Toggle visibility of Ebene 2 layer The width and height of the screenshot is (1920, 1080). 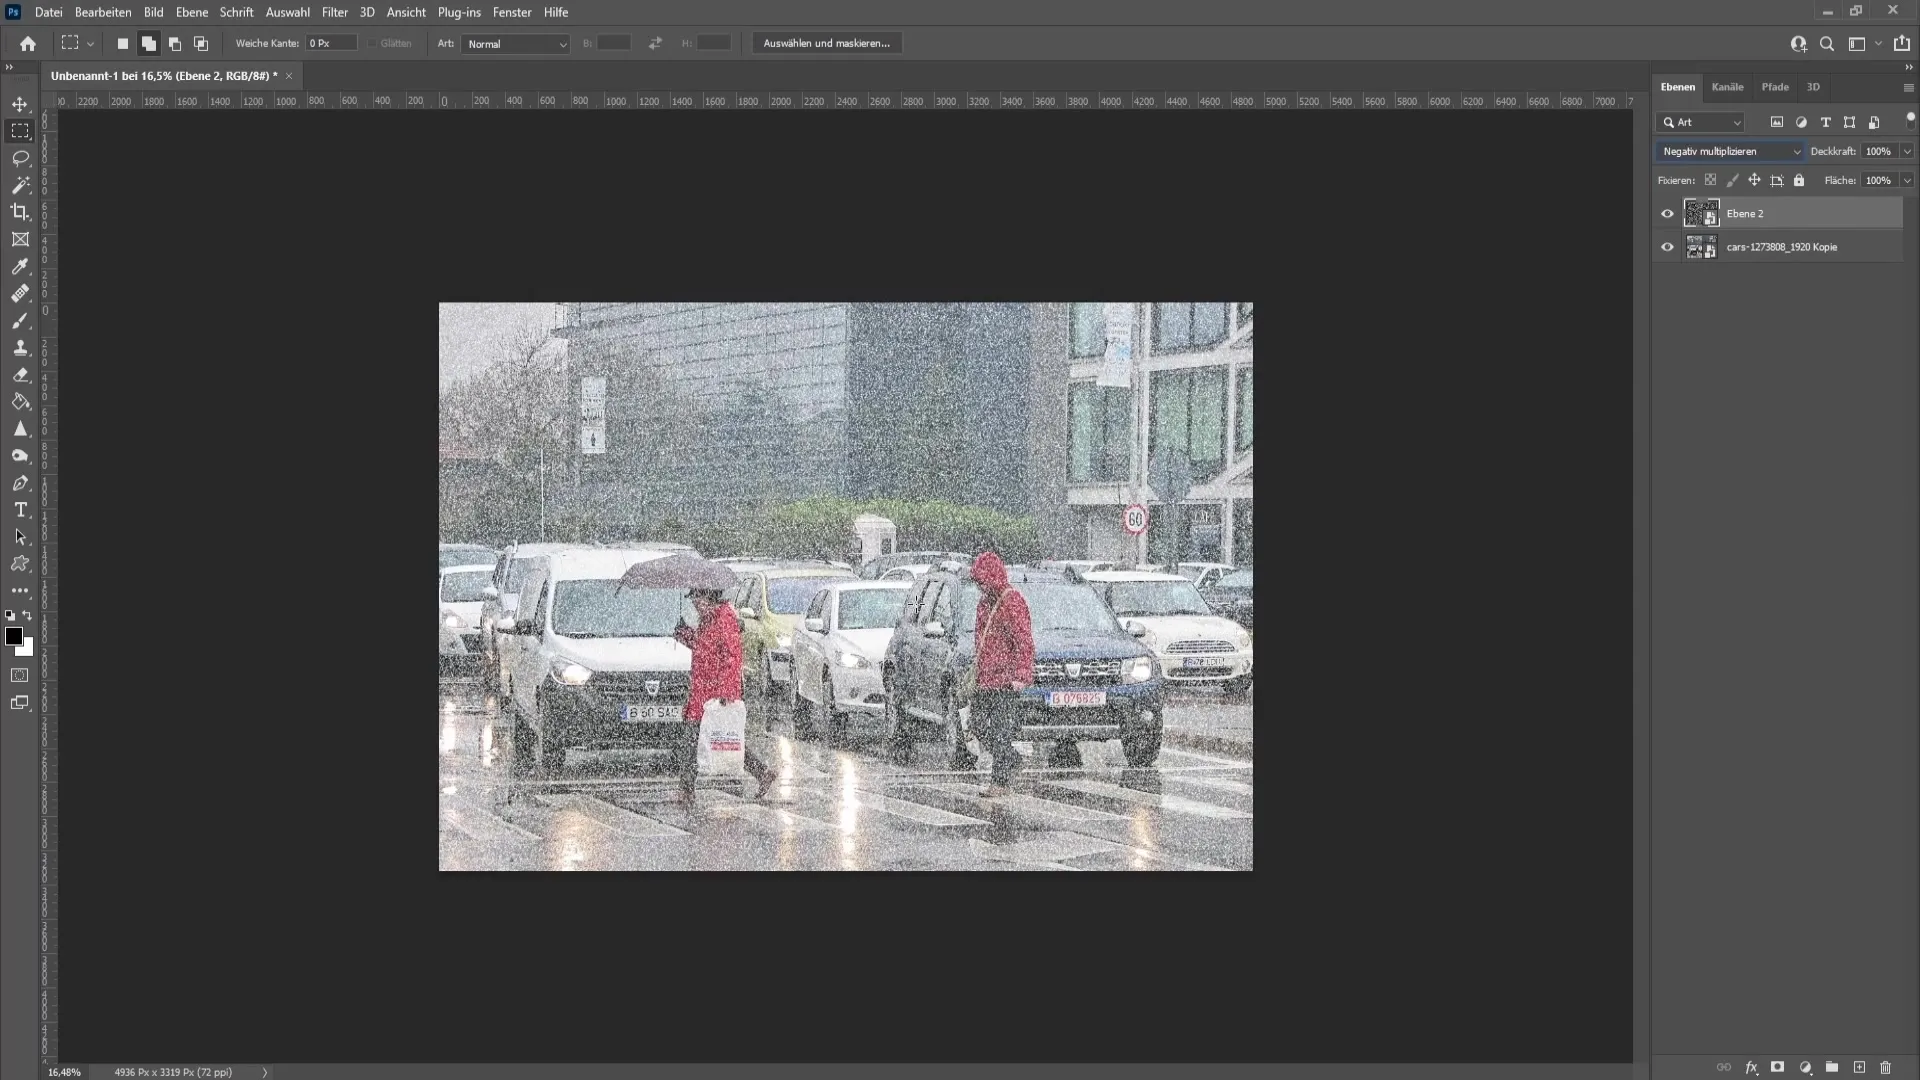[1668, 214]
